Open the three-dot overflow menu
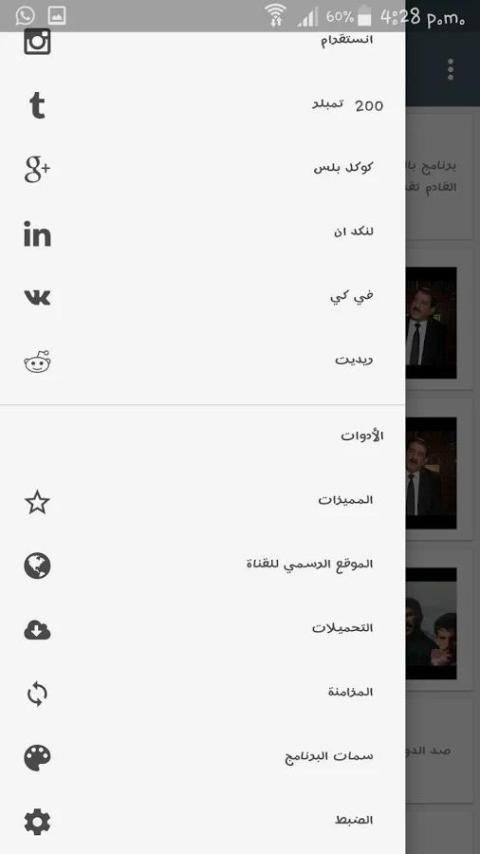The height and width of the screenshot is (854, 480). pos(451,70)
